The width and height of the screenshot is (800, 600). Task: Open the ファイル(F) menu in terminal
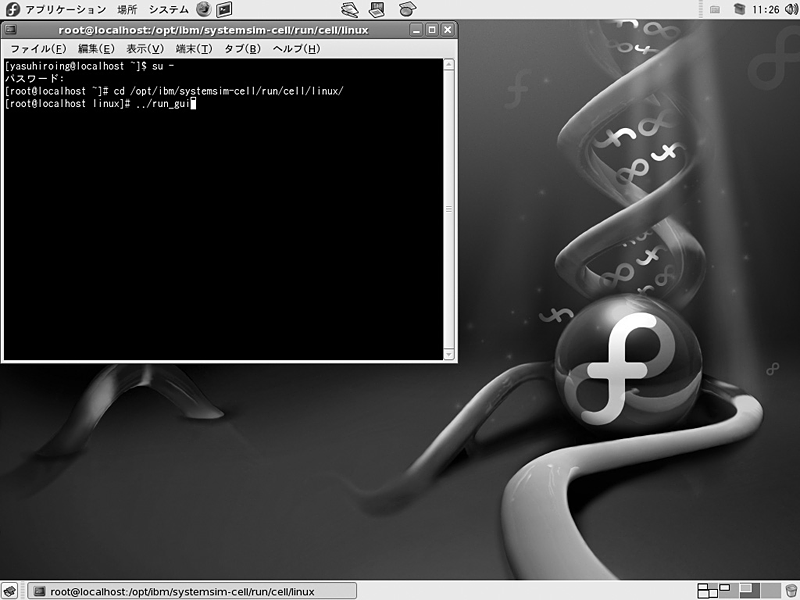coord(38,48)
